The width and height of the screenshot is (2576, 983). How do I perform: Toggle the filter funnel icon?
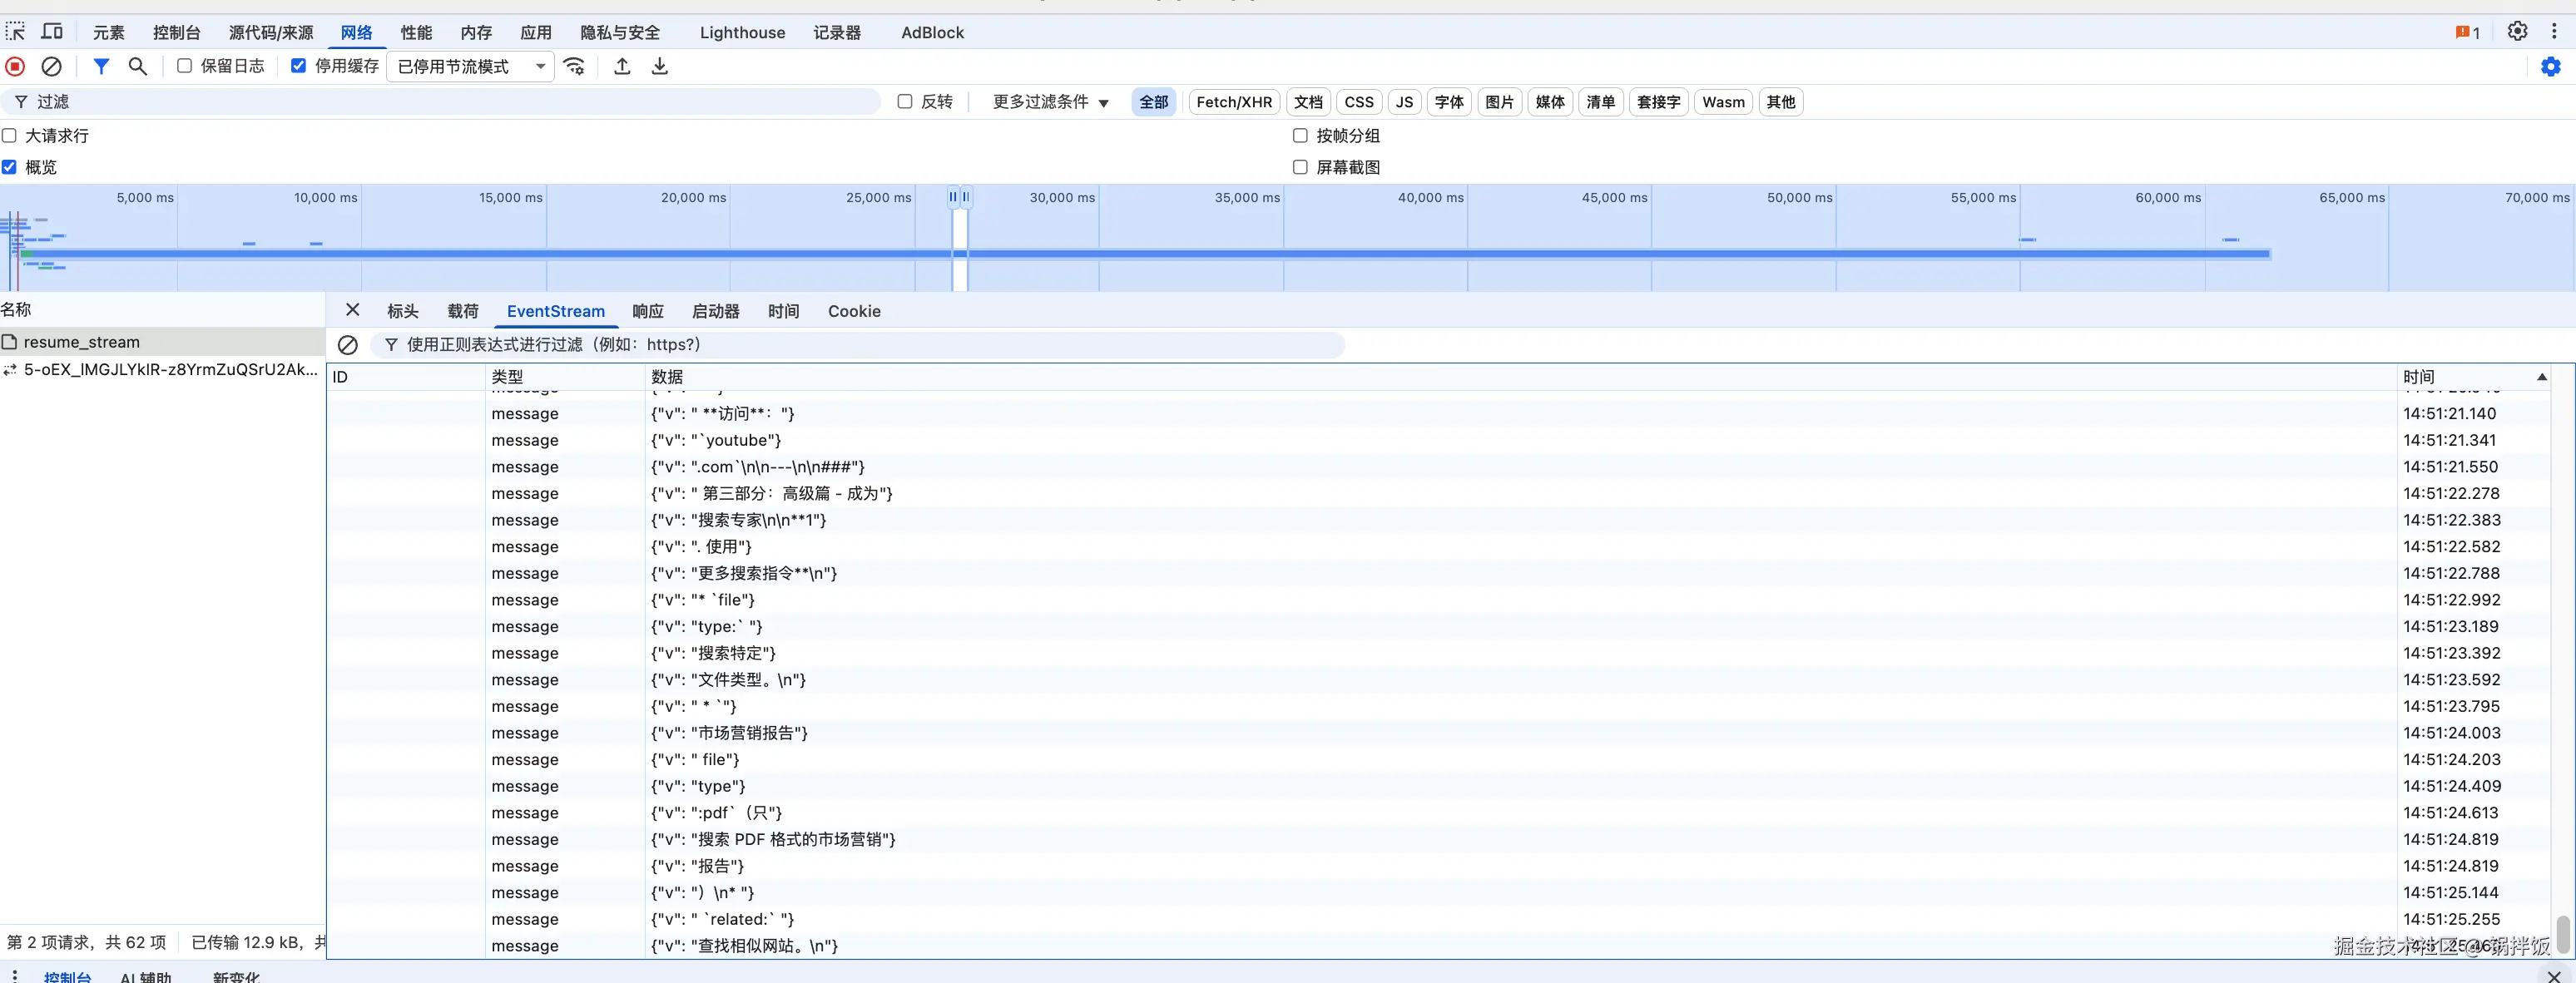point(101,66)
